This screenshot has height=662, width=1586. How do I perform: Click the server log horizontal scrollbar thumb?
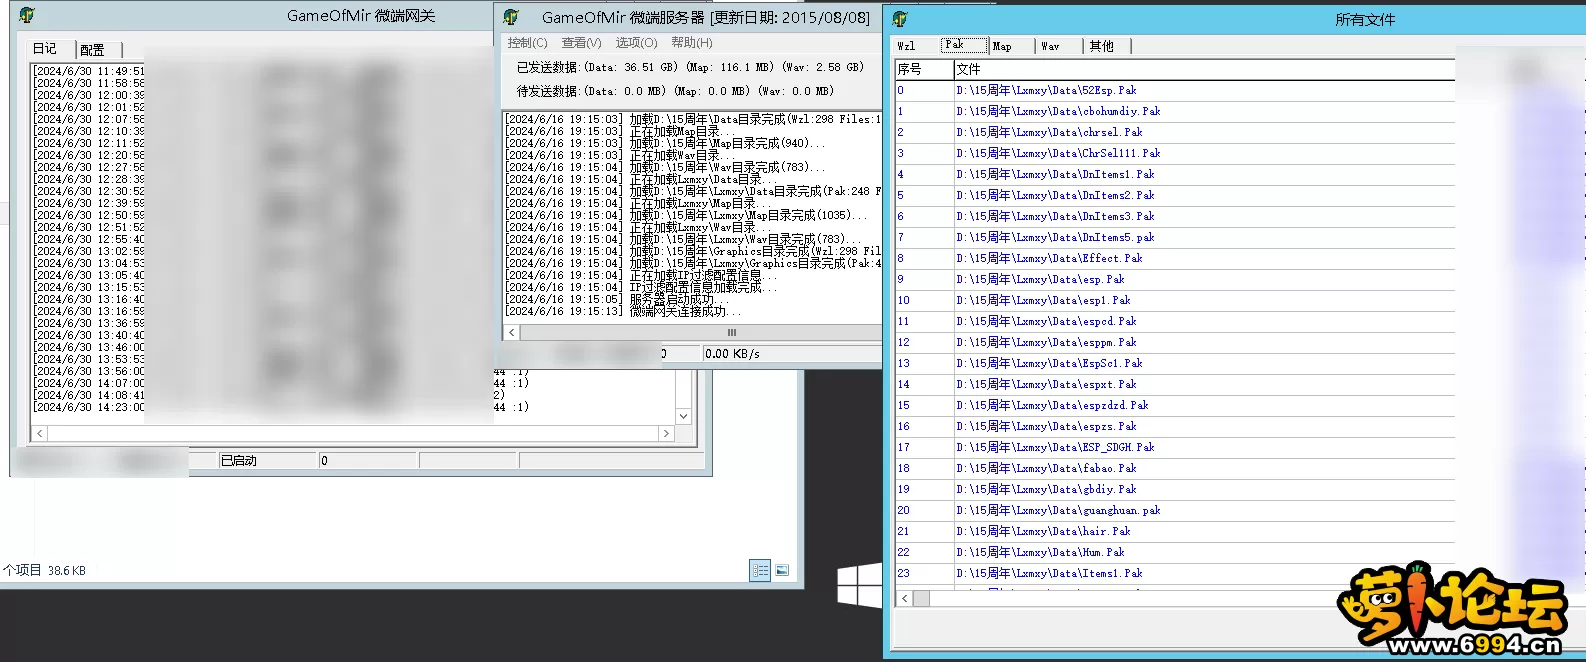coord(731,332)
